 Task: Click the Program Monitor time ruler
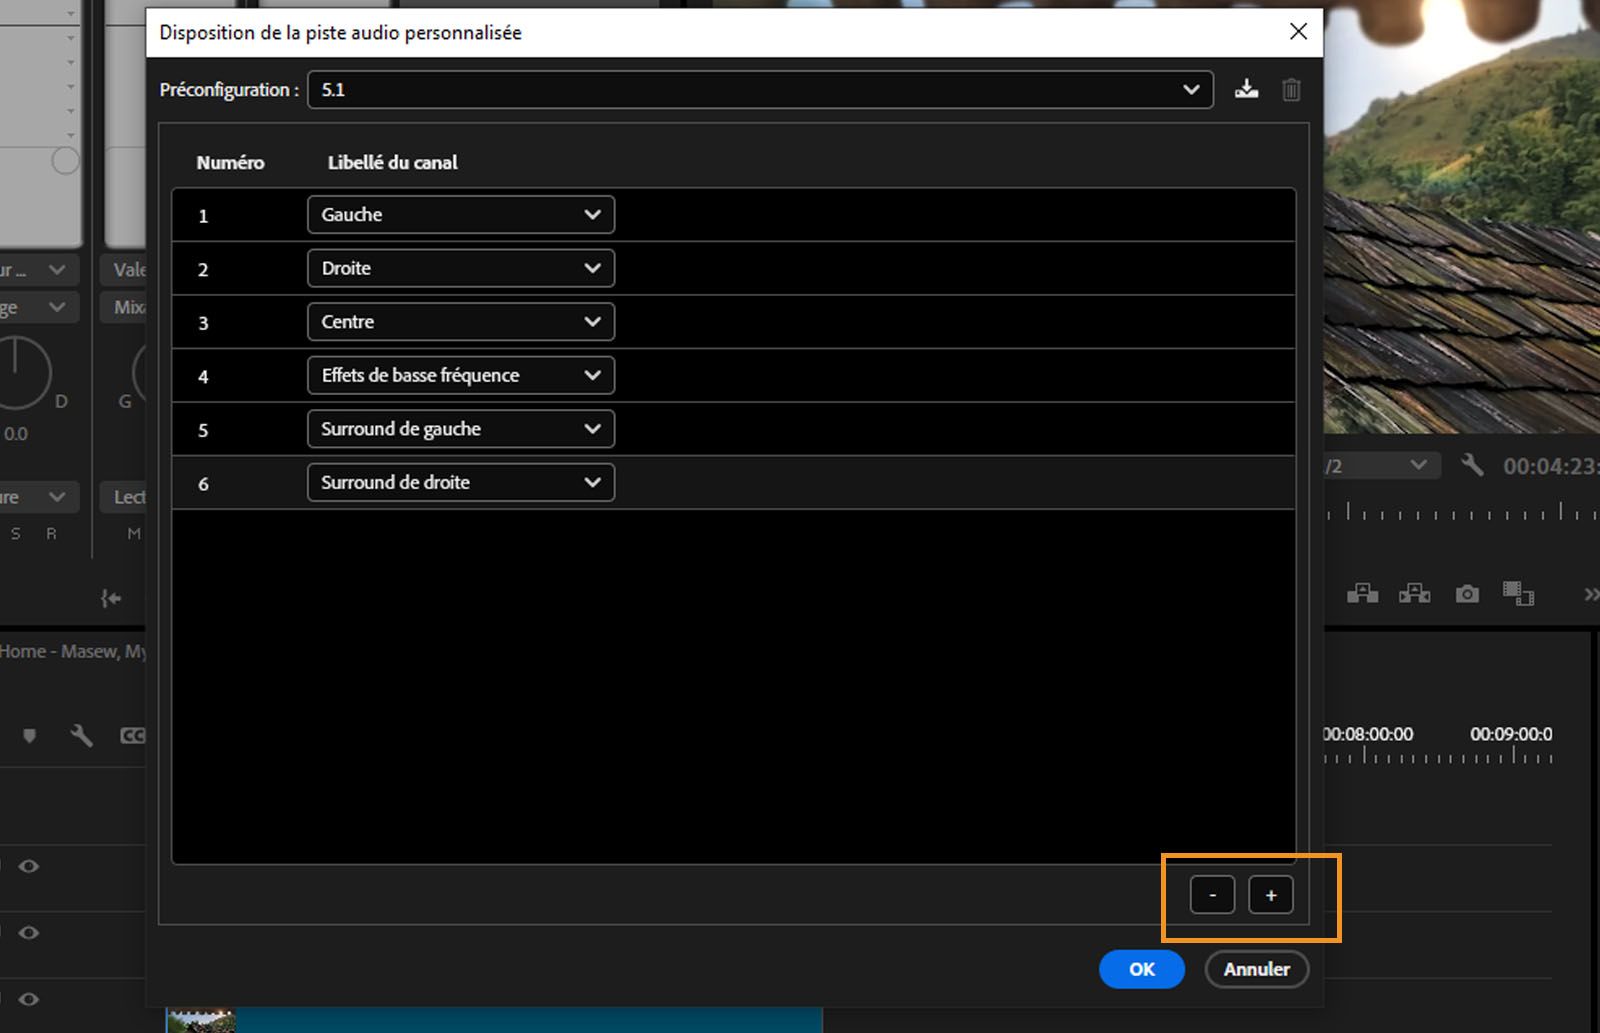coord(1462,512)
